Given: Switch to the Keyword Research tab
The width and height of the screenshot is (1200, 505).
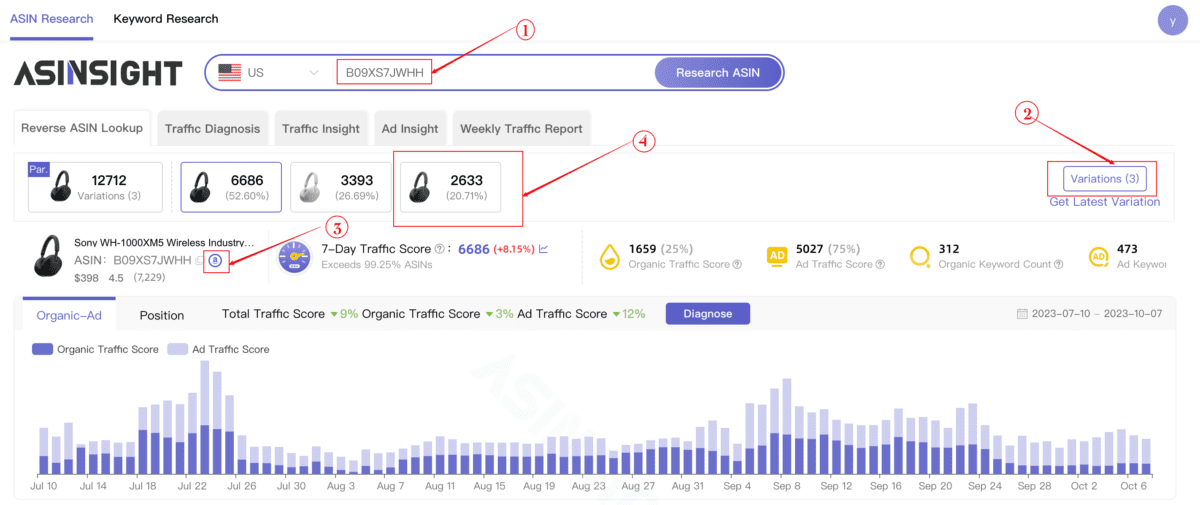Looking at the screenshot, I should point(166,19).
